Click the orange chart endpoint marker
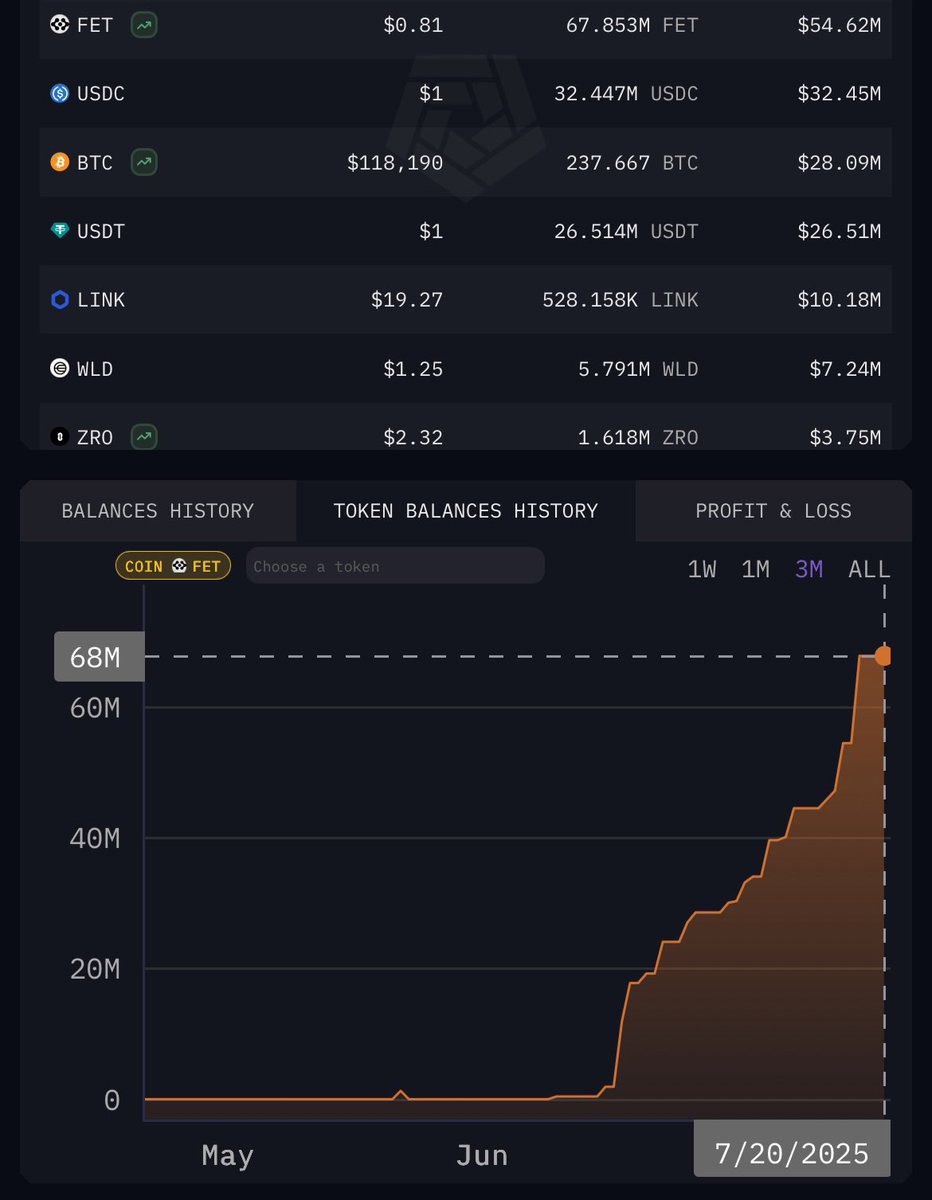932x1200 pixels. point(883,656)
